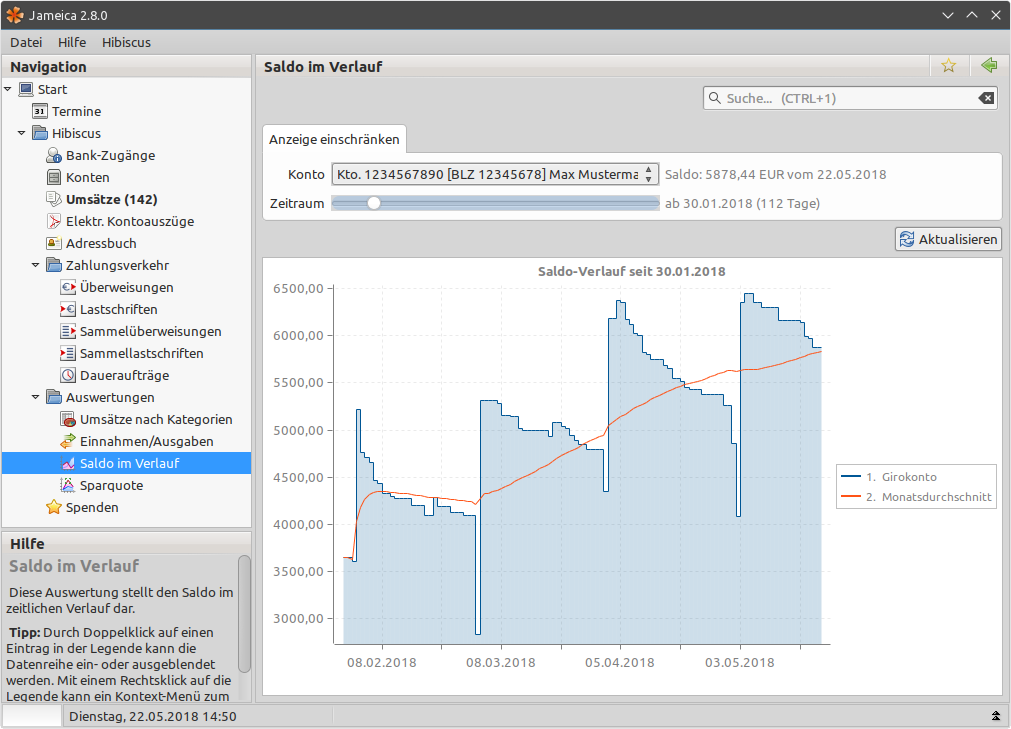The image size is (1011, 729).
Task: Click the Umsätze nach Kategorien icon
Action: coord(68,419)
